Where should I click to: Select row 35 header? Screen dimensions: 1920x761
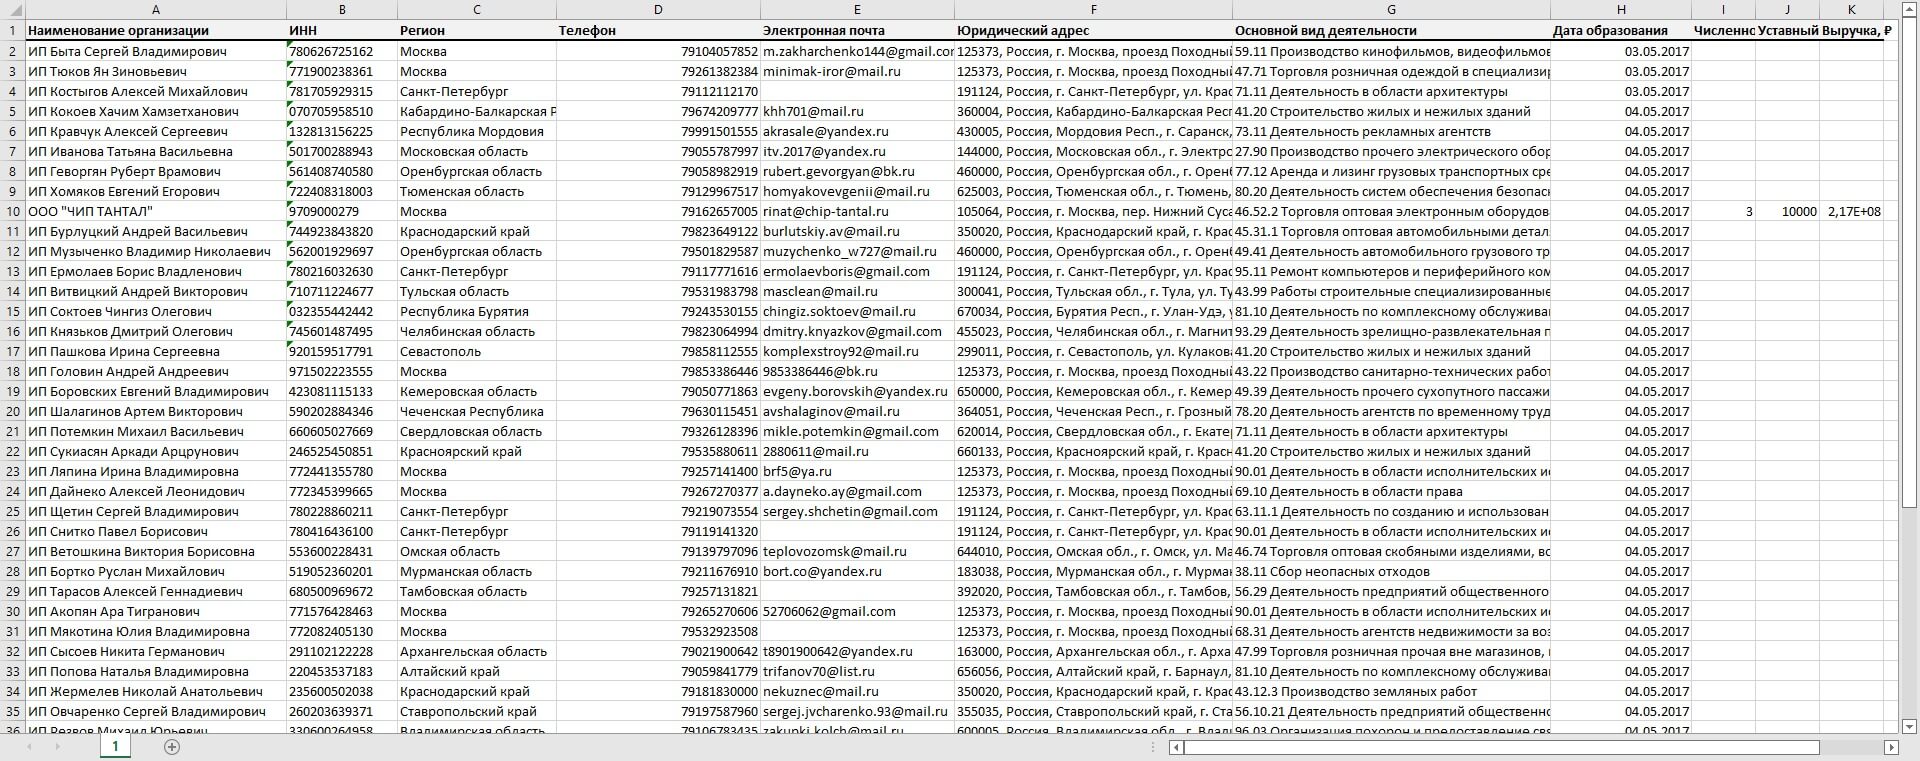pos(12,711)
